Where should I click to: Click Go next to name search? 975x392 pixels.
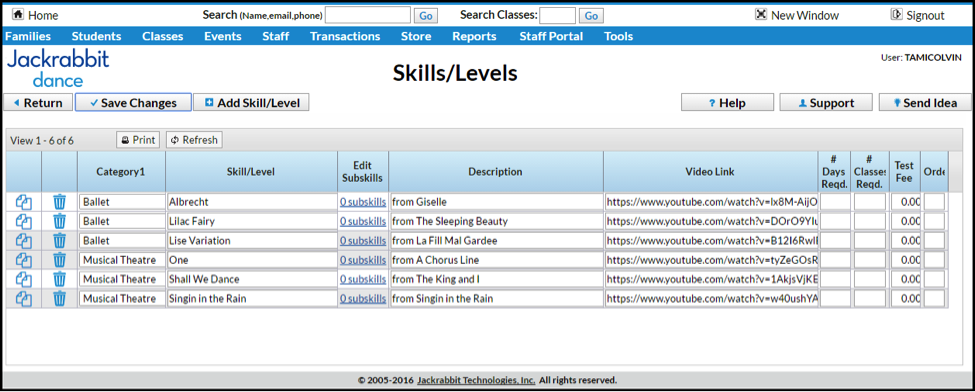426,16
